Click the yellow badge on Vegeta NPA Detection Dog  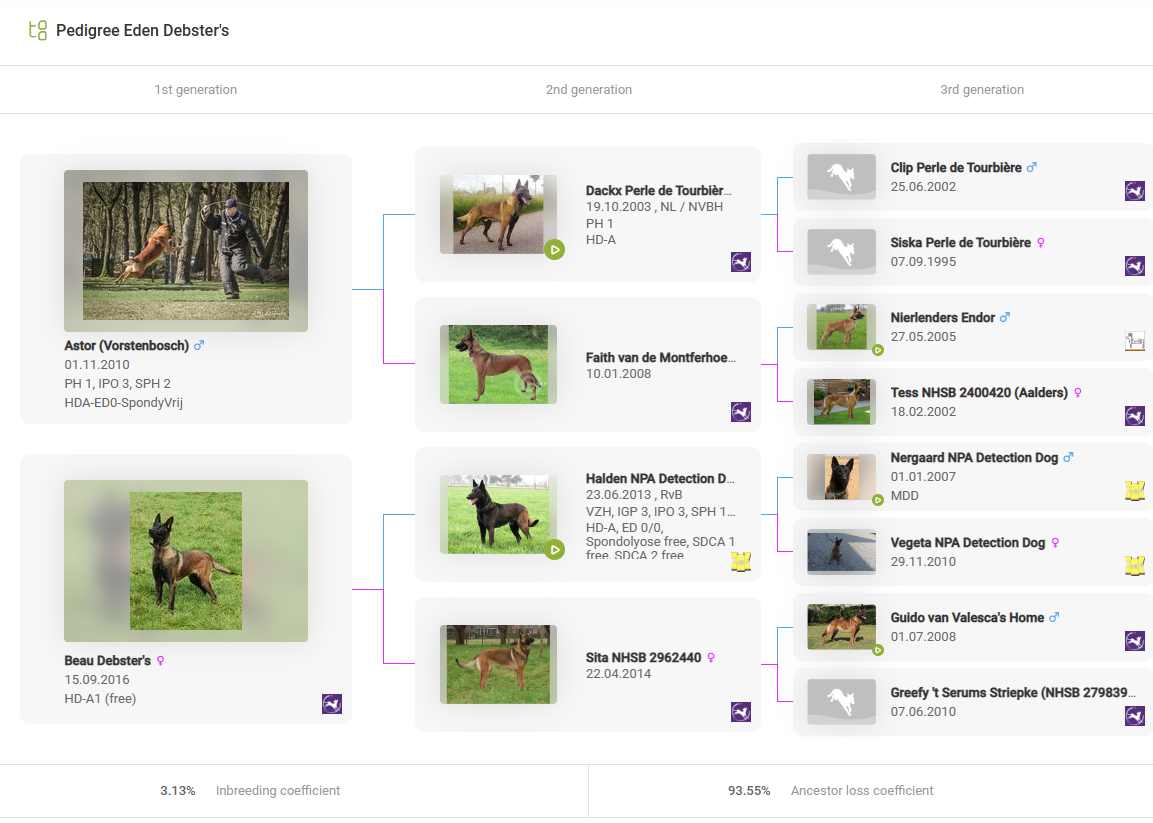tap(1134, 565)
